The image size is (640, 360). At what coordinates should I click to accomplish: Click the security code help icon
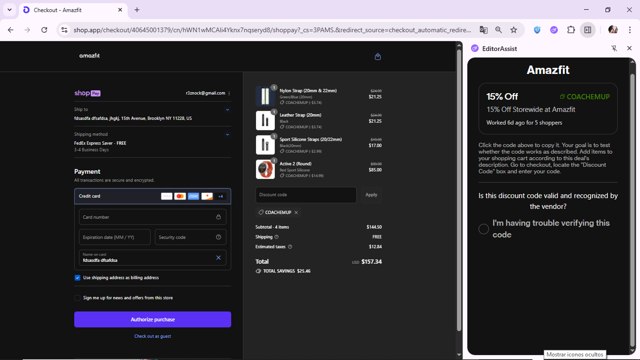pos(218,237)
